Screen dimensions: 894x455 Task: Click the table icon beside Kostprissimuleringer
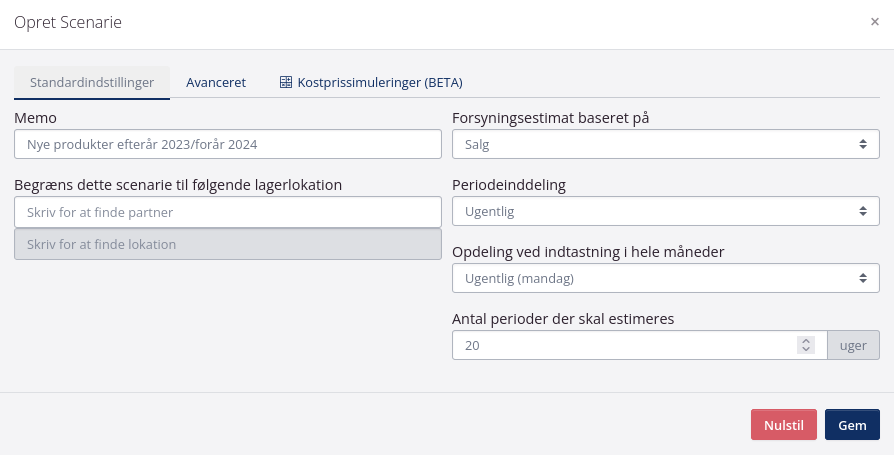[285, 83]
